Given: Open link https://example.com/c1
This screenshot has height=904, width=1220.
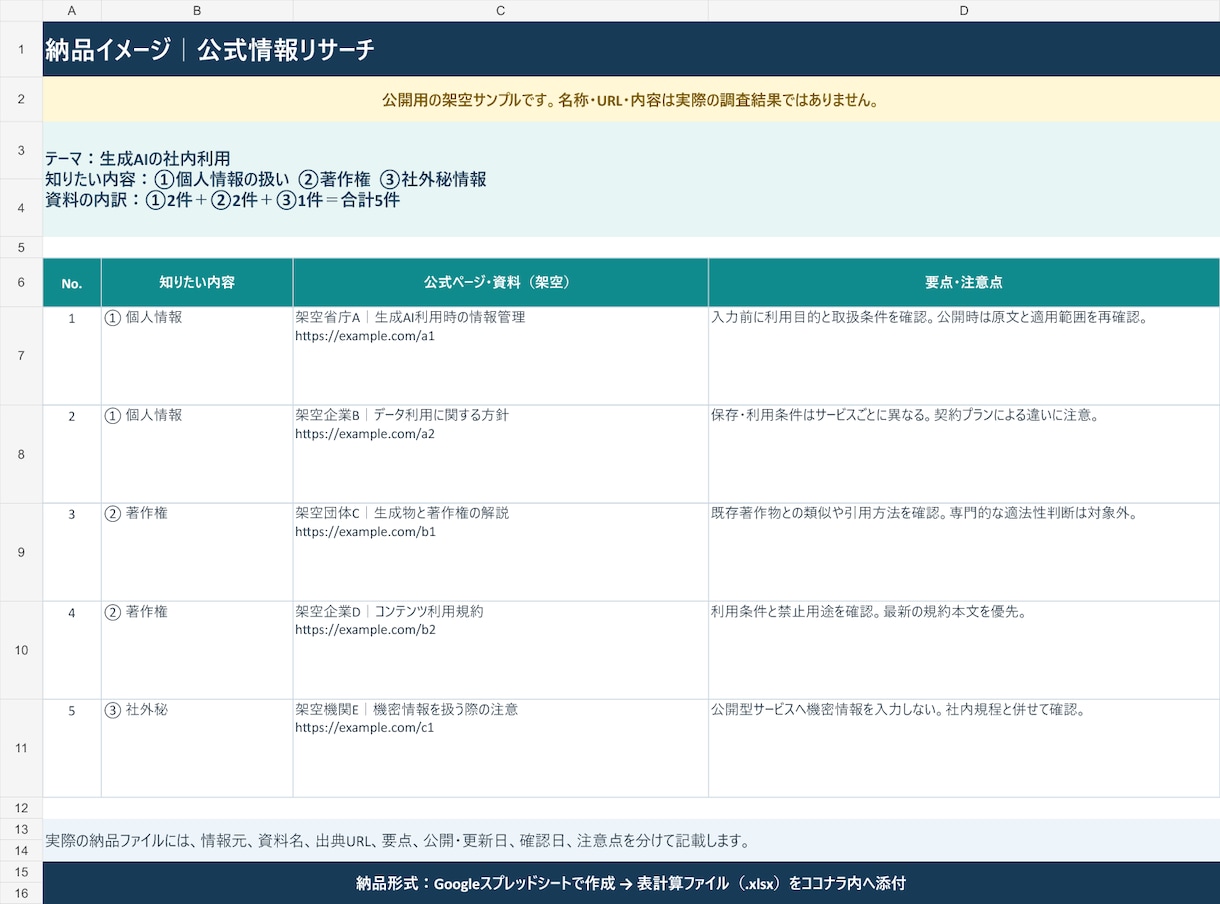Looking at the screenshot, I should (x=364, y=728).
